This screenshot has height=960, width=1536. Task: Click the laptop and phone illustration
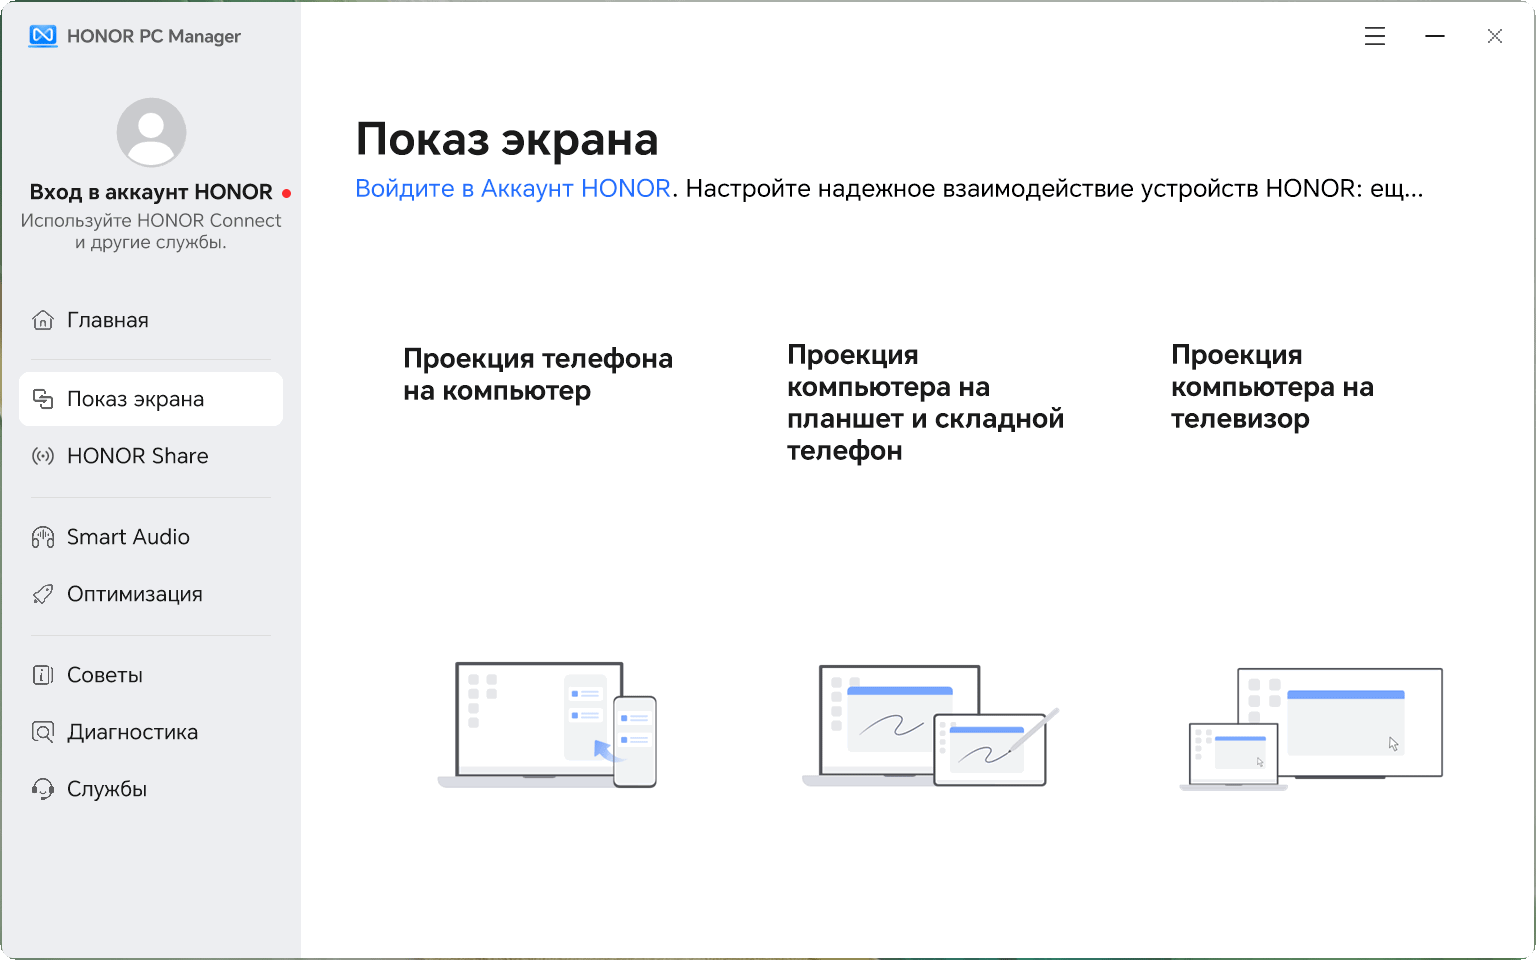[x=547, y=725]
